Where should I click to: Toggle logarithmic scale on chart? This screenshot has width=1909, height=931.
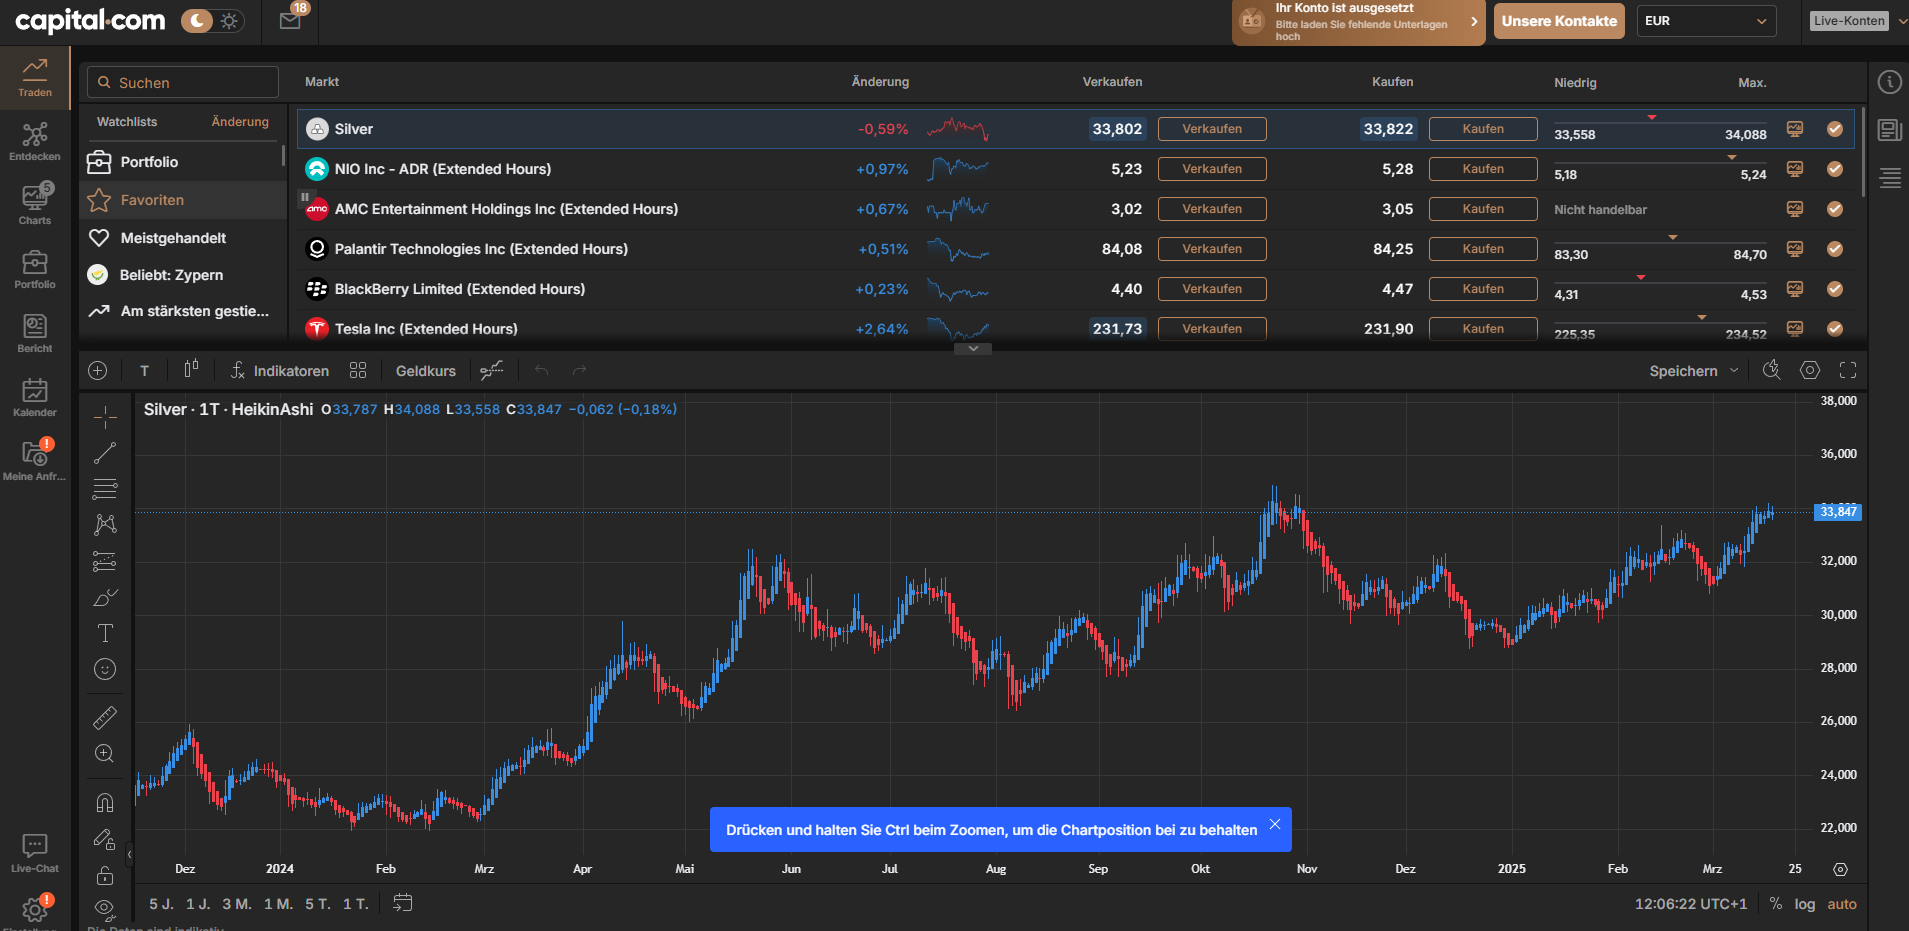point(1804,904)
